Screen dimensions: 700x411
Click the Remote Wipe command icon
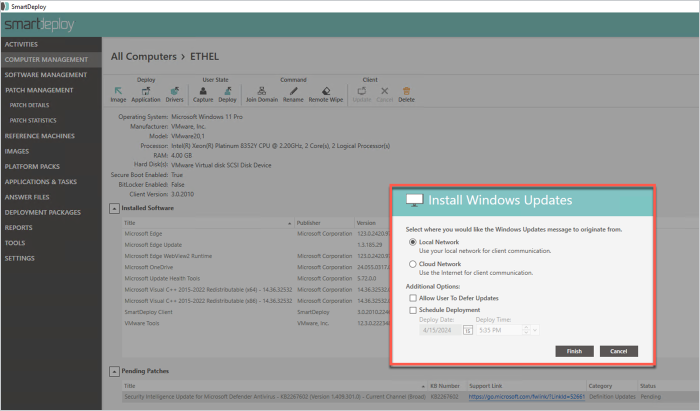pyautogui.click(x=326, y=91)
